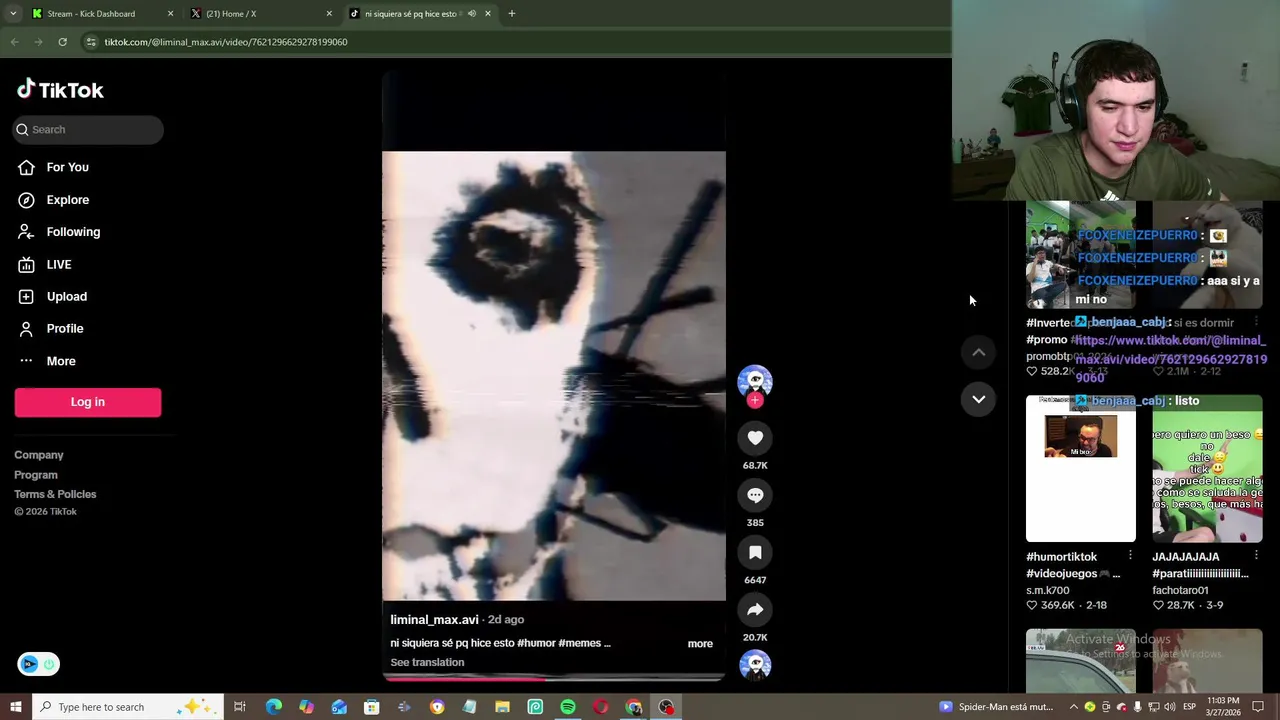Follow creator with red plus badge
The width and height of the screenshot is (1280, 720).
755,401
